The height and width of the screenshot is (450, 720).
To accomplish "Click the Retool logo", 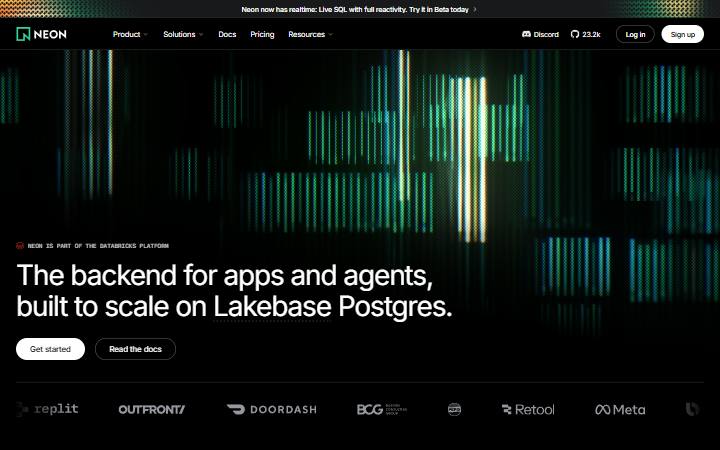I will point(528,409).
